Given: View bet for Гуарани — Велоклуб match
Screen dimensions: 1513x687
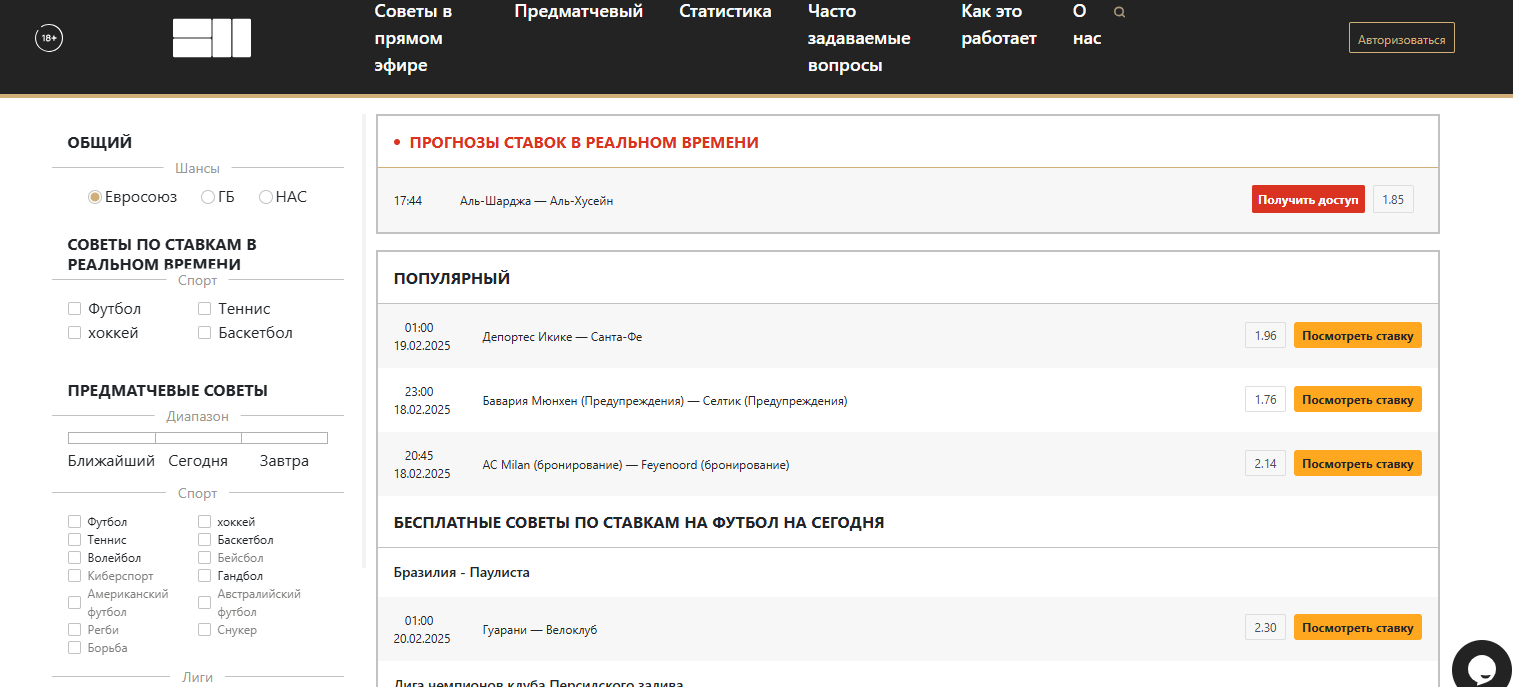Looking at the screenshot, I should click(x=1357, y=628).
